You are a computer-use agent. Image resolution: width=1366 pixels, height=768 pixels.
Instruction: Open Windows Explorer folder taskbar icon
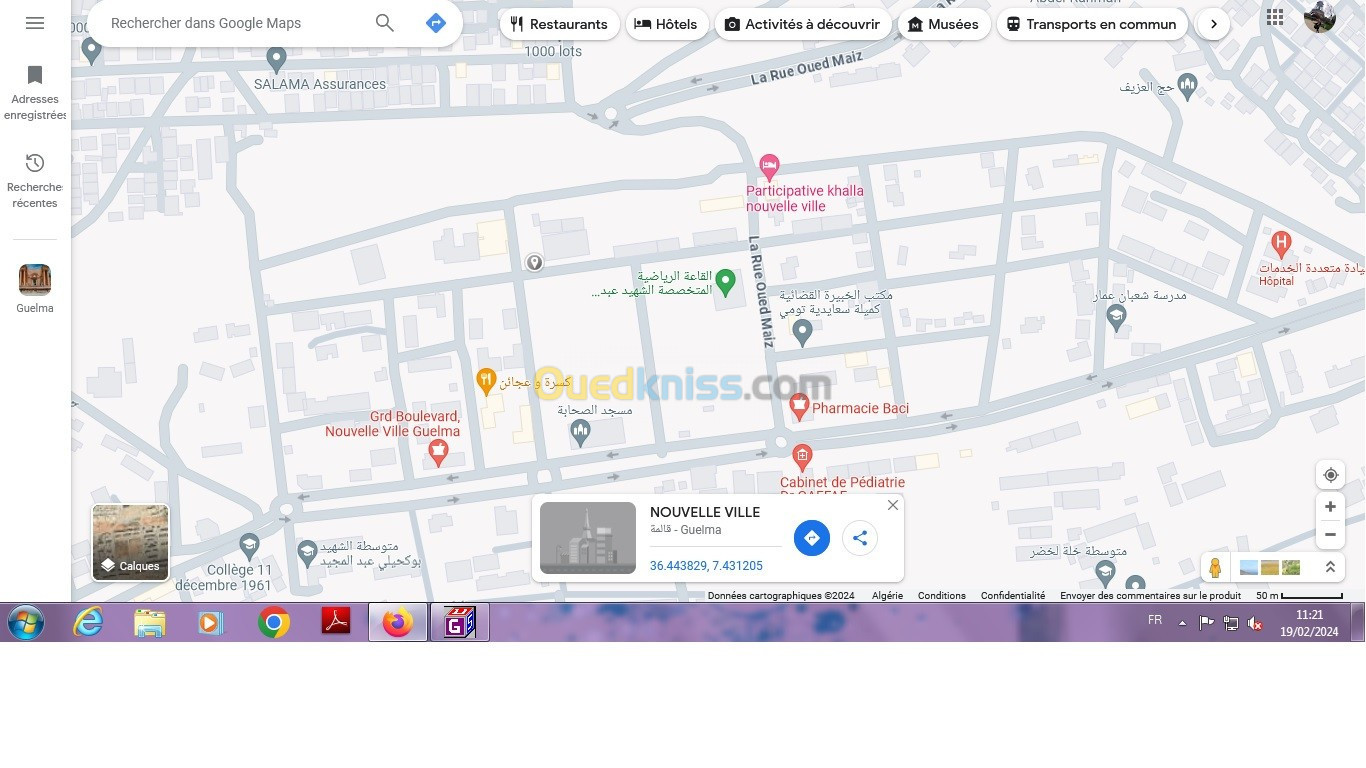[x=150, y=623]
